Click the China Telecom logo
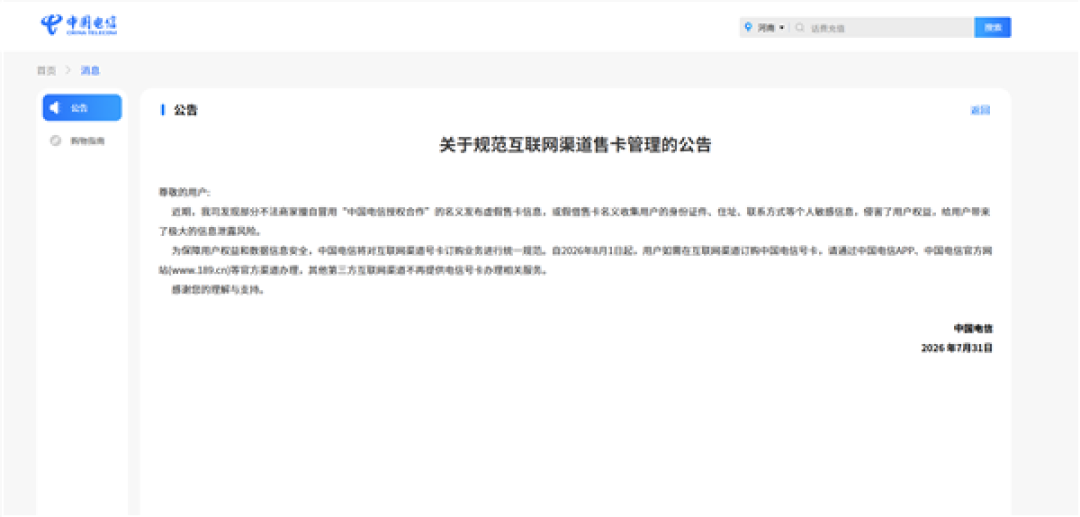The height and width of the screenshot is (517, 1080). (x=79, y=25)
